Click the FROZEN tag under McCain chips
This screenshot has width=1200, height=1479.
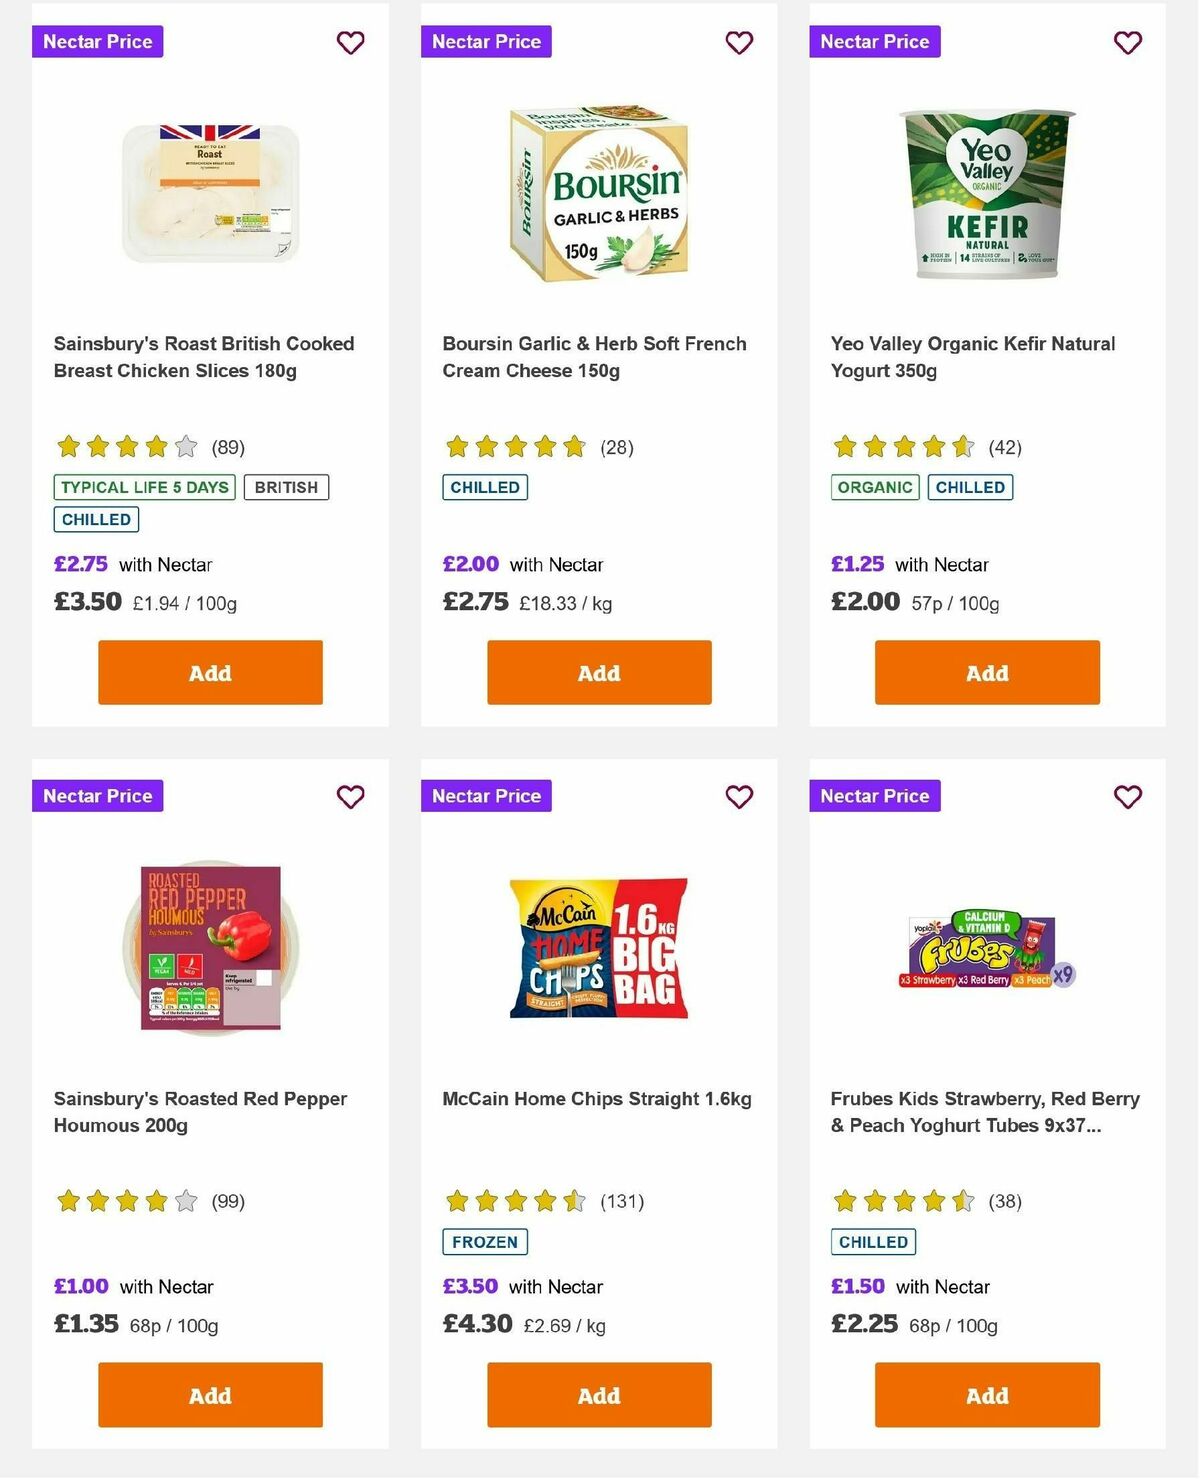(485, 1242)
